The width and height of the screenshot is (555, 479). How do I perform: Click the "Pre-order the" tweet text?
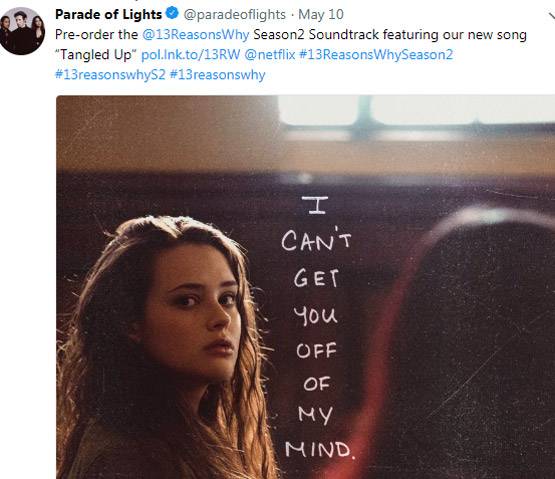[x=96, y=35]
